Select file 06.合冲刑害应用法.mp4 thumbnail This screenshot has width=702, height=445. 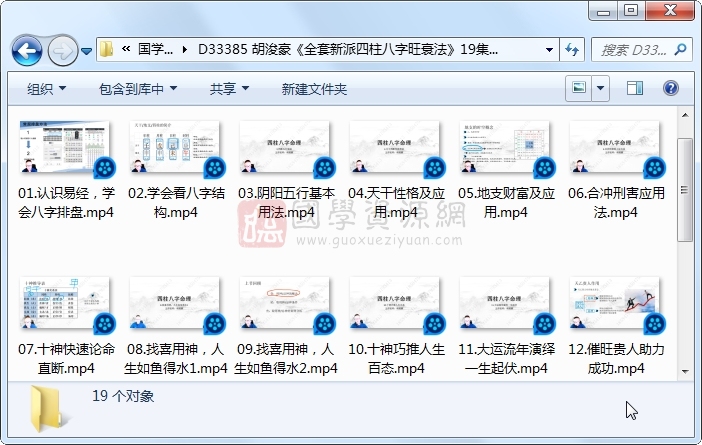pos(615,148)
